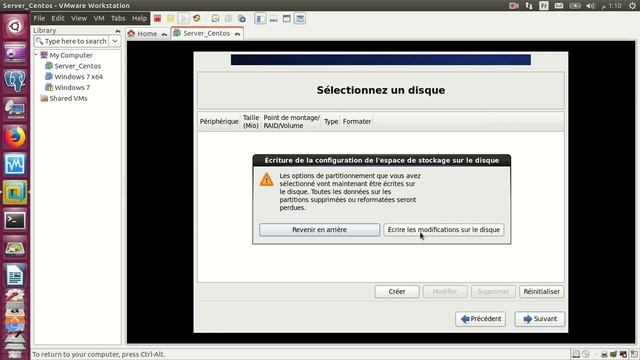Open the Help menu
The height and width of the screenshot is (360, 640).
click(x=139, y=18)
